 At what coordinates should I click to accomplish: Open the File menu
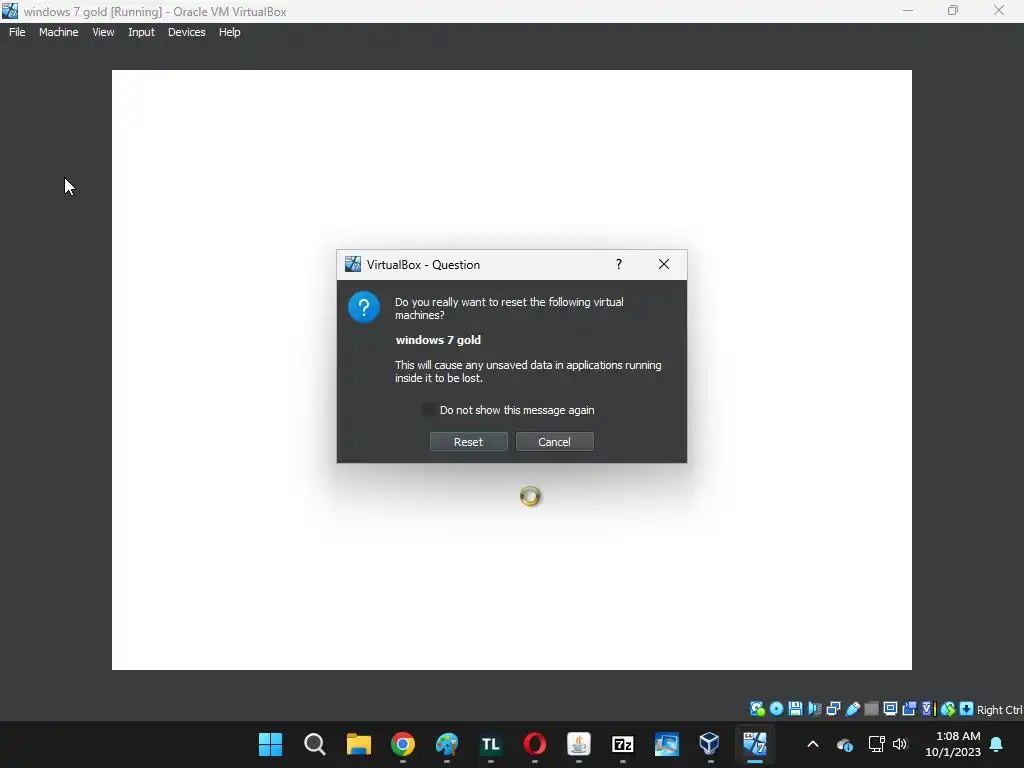pos(17,32)
